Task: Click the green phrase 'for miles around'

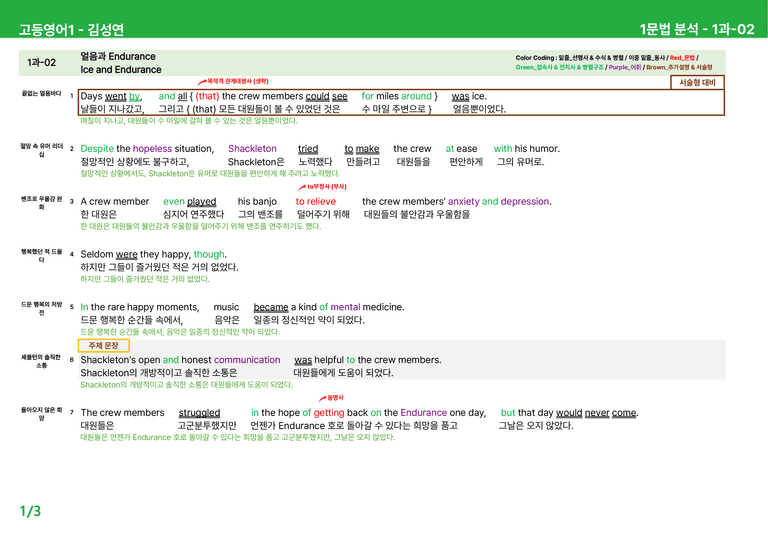Action: pos(397,96)
